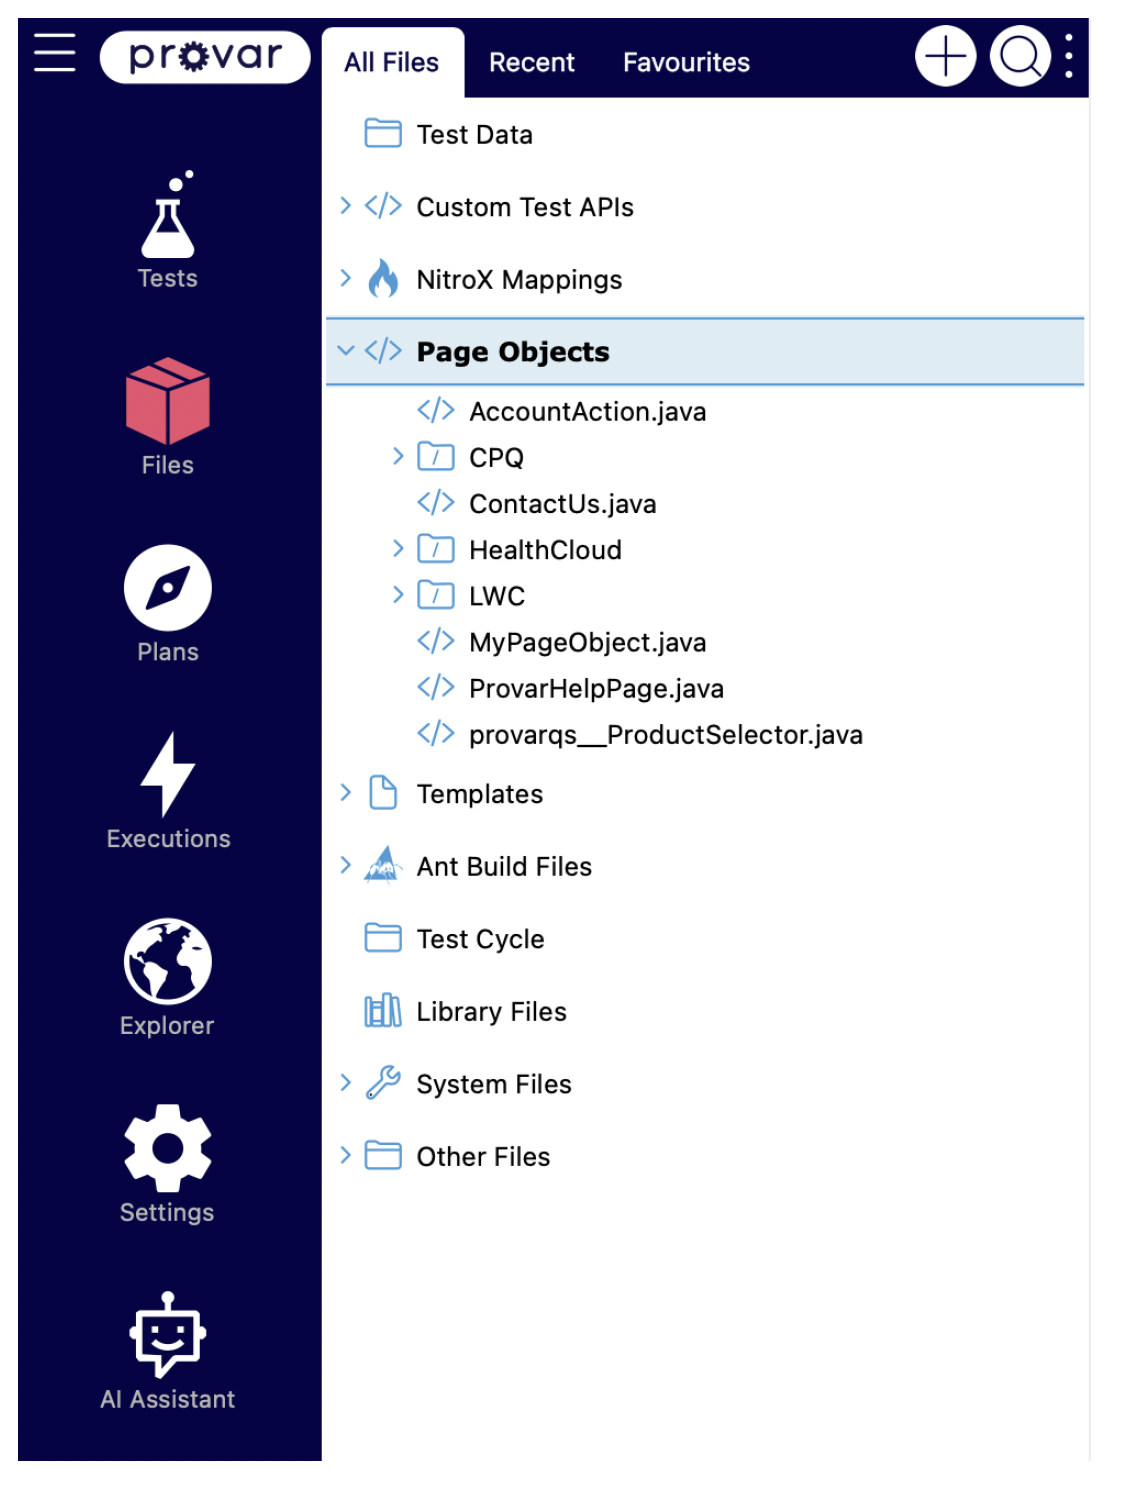Screen dimensions: 1124x1486
Task: Expand the Other Files node
Action: tap(345, 1156)
